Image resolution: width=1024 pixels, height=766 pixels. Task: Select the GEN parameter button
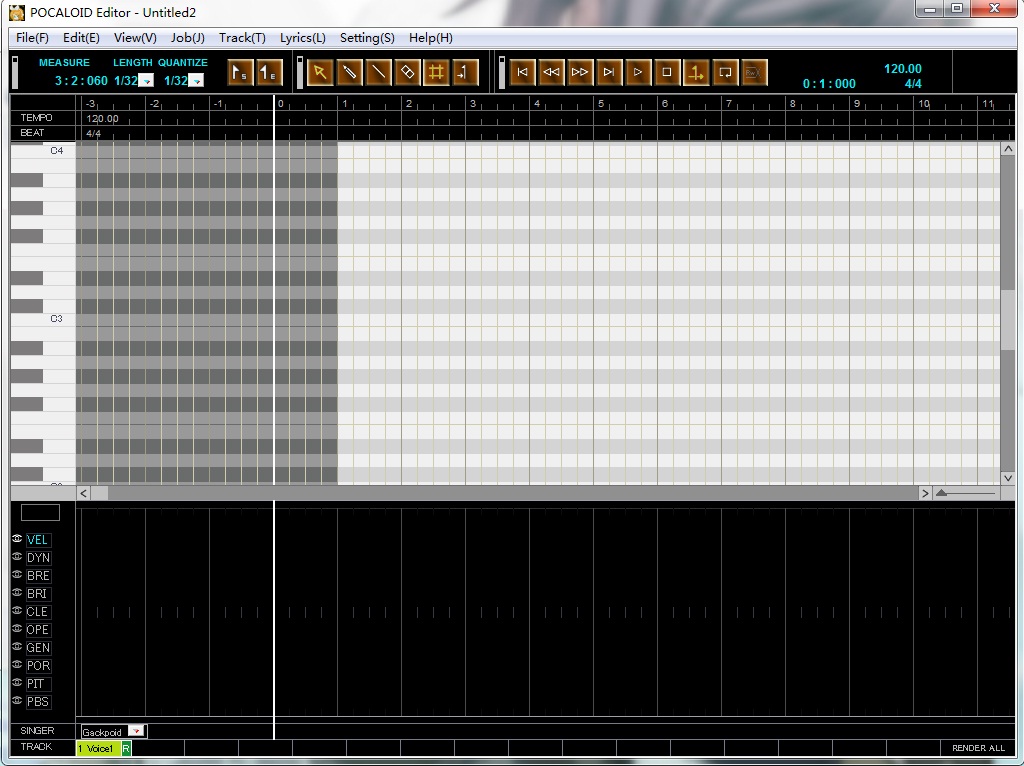38,648
